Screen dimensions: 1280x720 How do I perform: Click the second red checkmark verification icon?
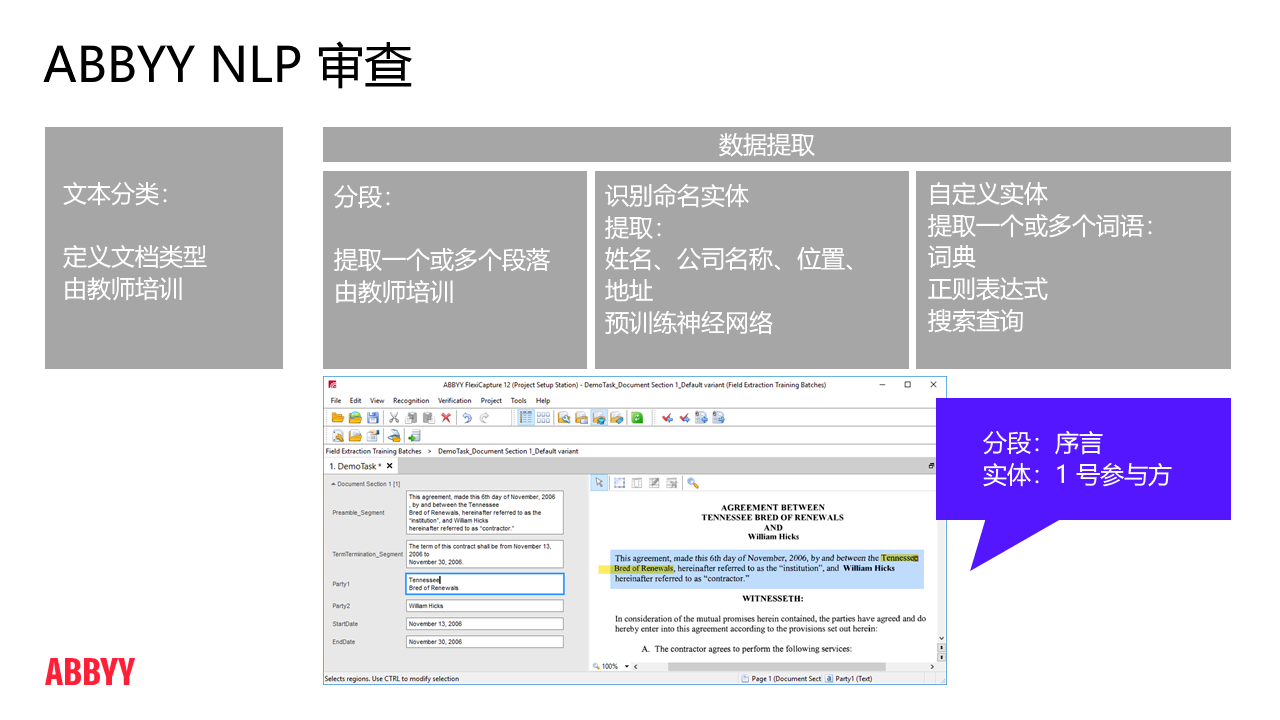pos(685,418)
